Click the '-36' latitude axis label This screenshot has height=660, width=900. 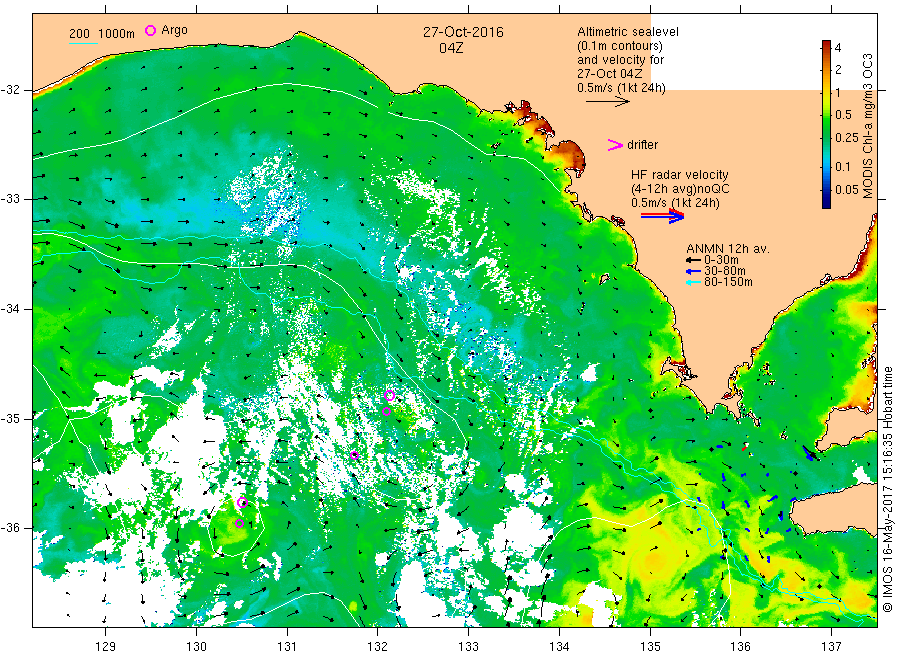[9, 527]
